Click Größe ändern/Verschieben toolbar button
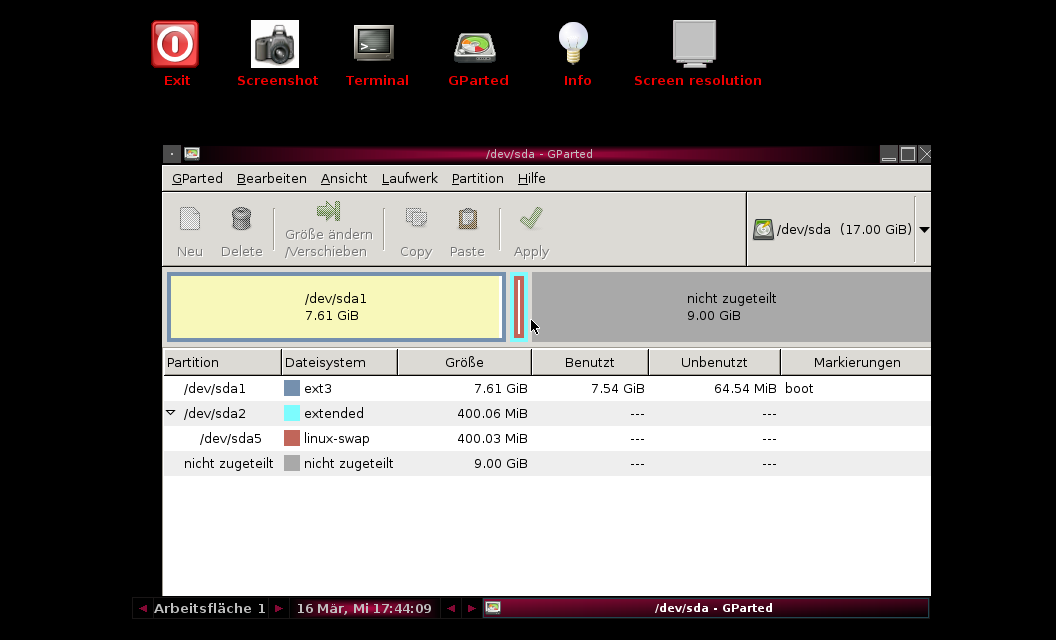 tap(329, 230)
